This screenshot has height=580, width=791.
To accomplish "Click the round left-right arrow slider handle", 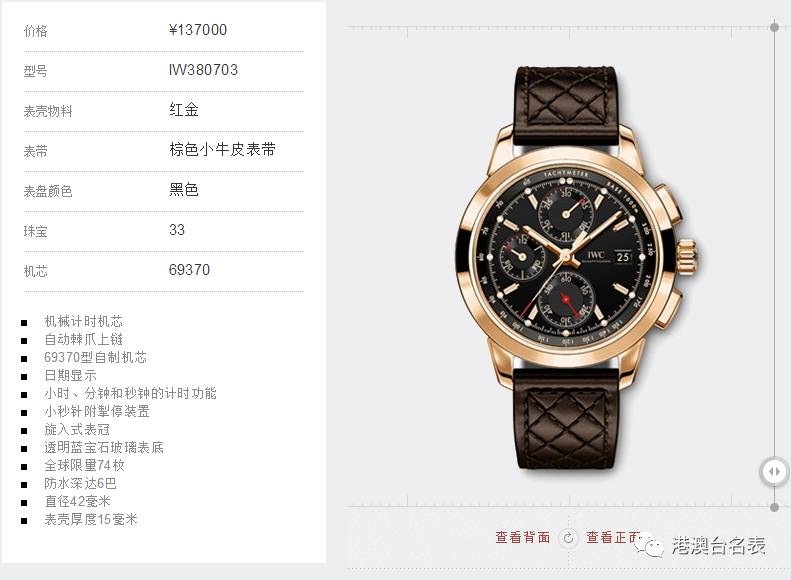I will click(x=774, y=472).
